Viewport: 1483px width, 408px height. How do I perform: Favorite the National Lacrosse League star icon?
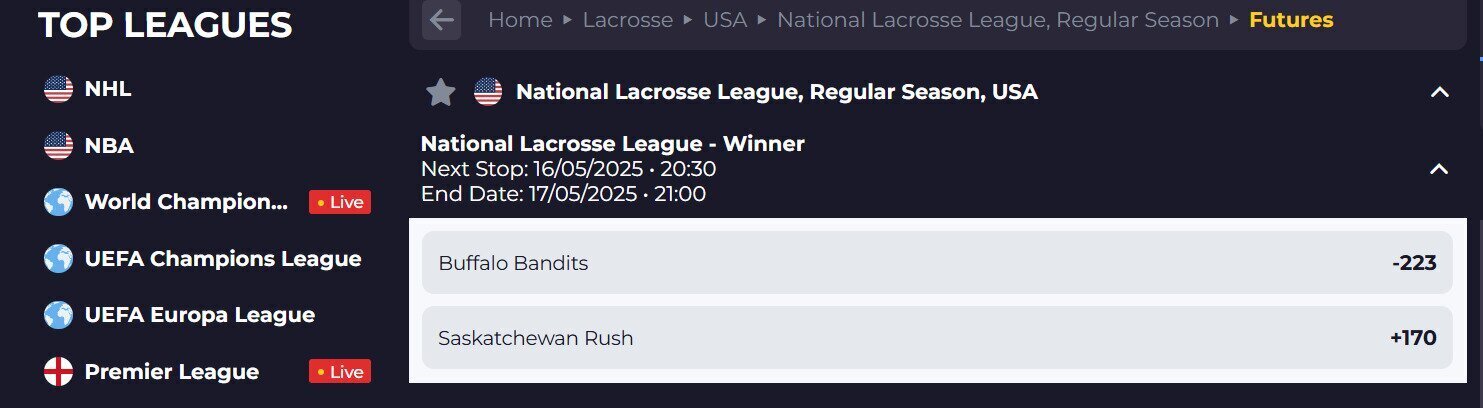pyautogui.click(x=441, y=93)
